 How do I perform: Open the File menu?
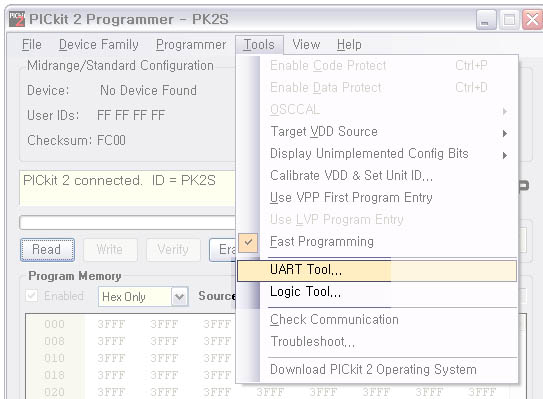coord(32,45)
